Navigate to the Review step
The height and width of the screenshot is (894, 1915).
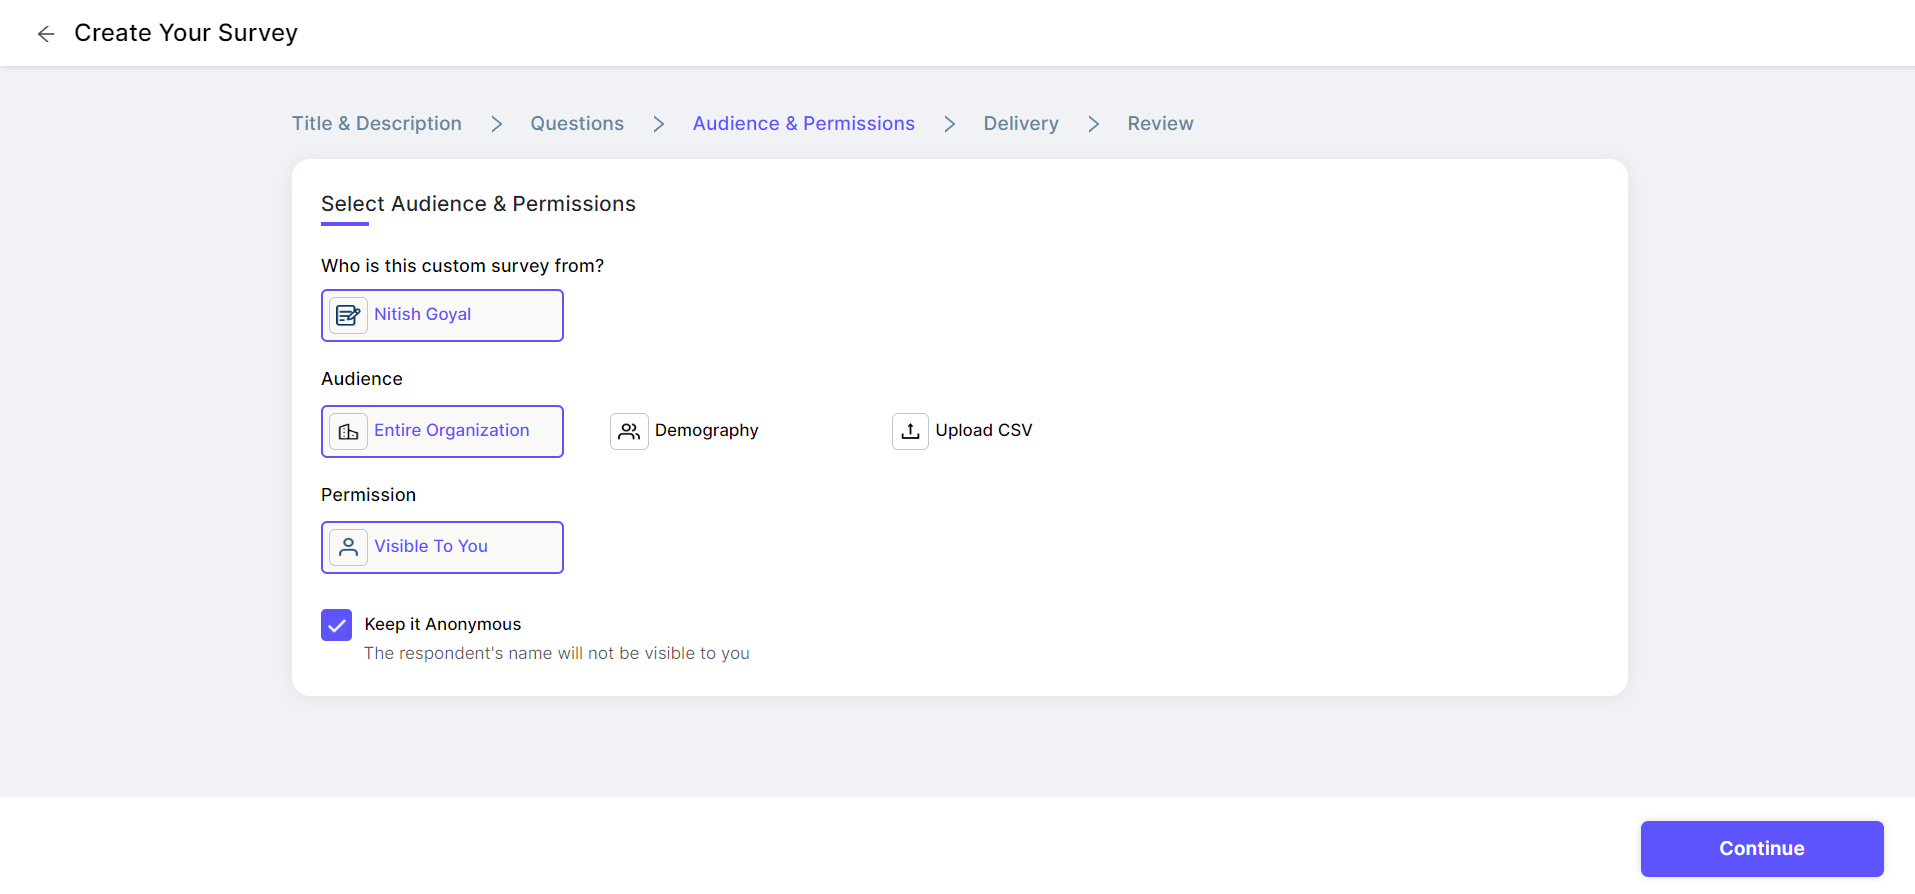click(1160, 124)
